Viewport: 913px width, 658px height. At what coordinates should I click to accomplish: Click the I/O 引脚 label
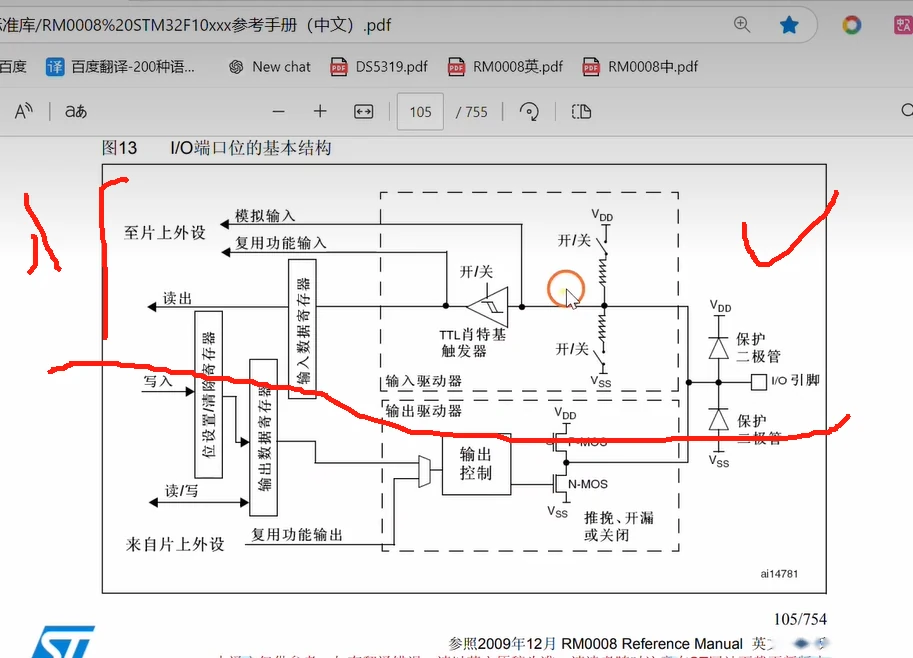click(795, 381)
